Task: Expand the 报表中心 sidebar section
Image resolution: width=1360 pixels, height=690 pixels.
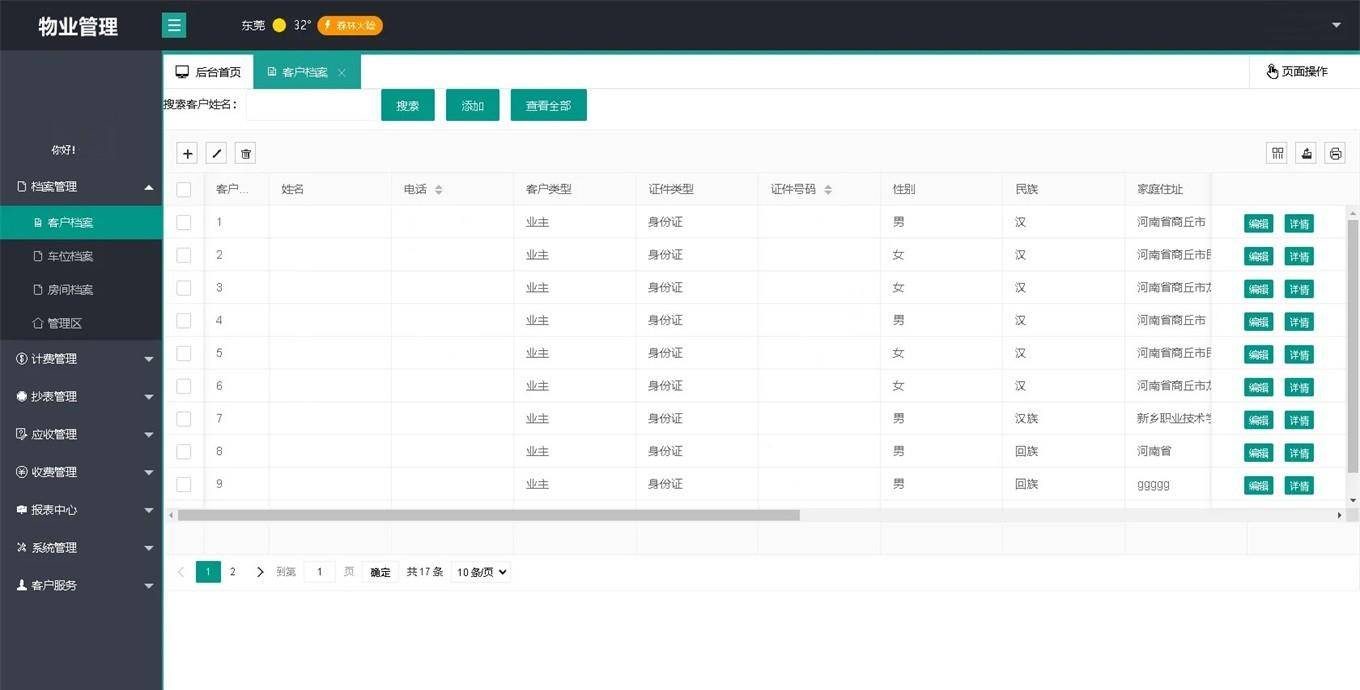Action: pyautogui.click(x=81, y=510)
